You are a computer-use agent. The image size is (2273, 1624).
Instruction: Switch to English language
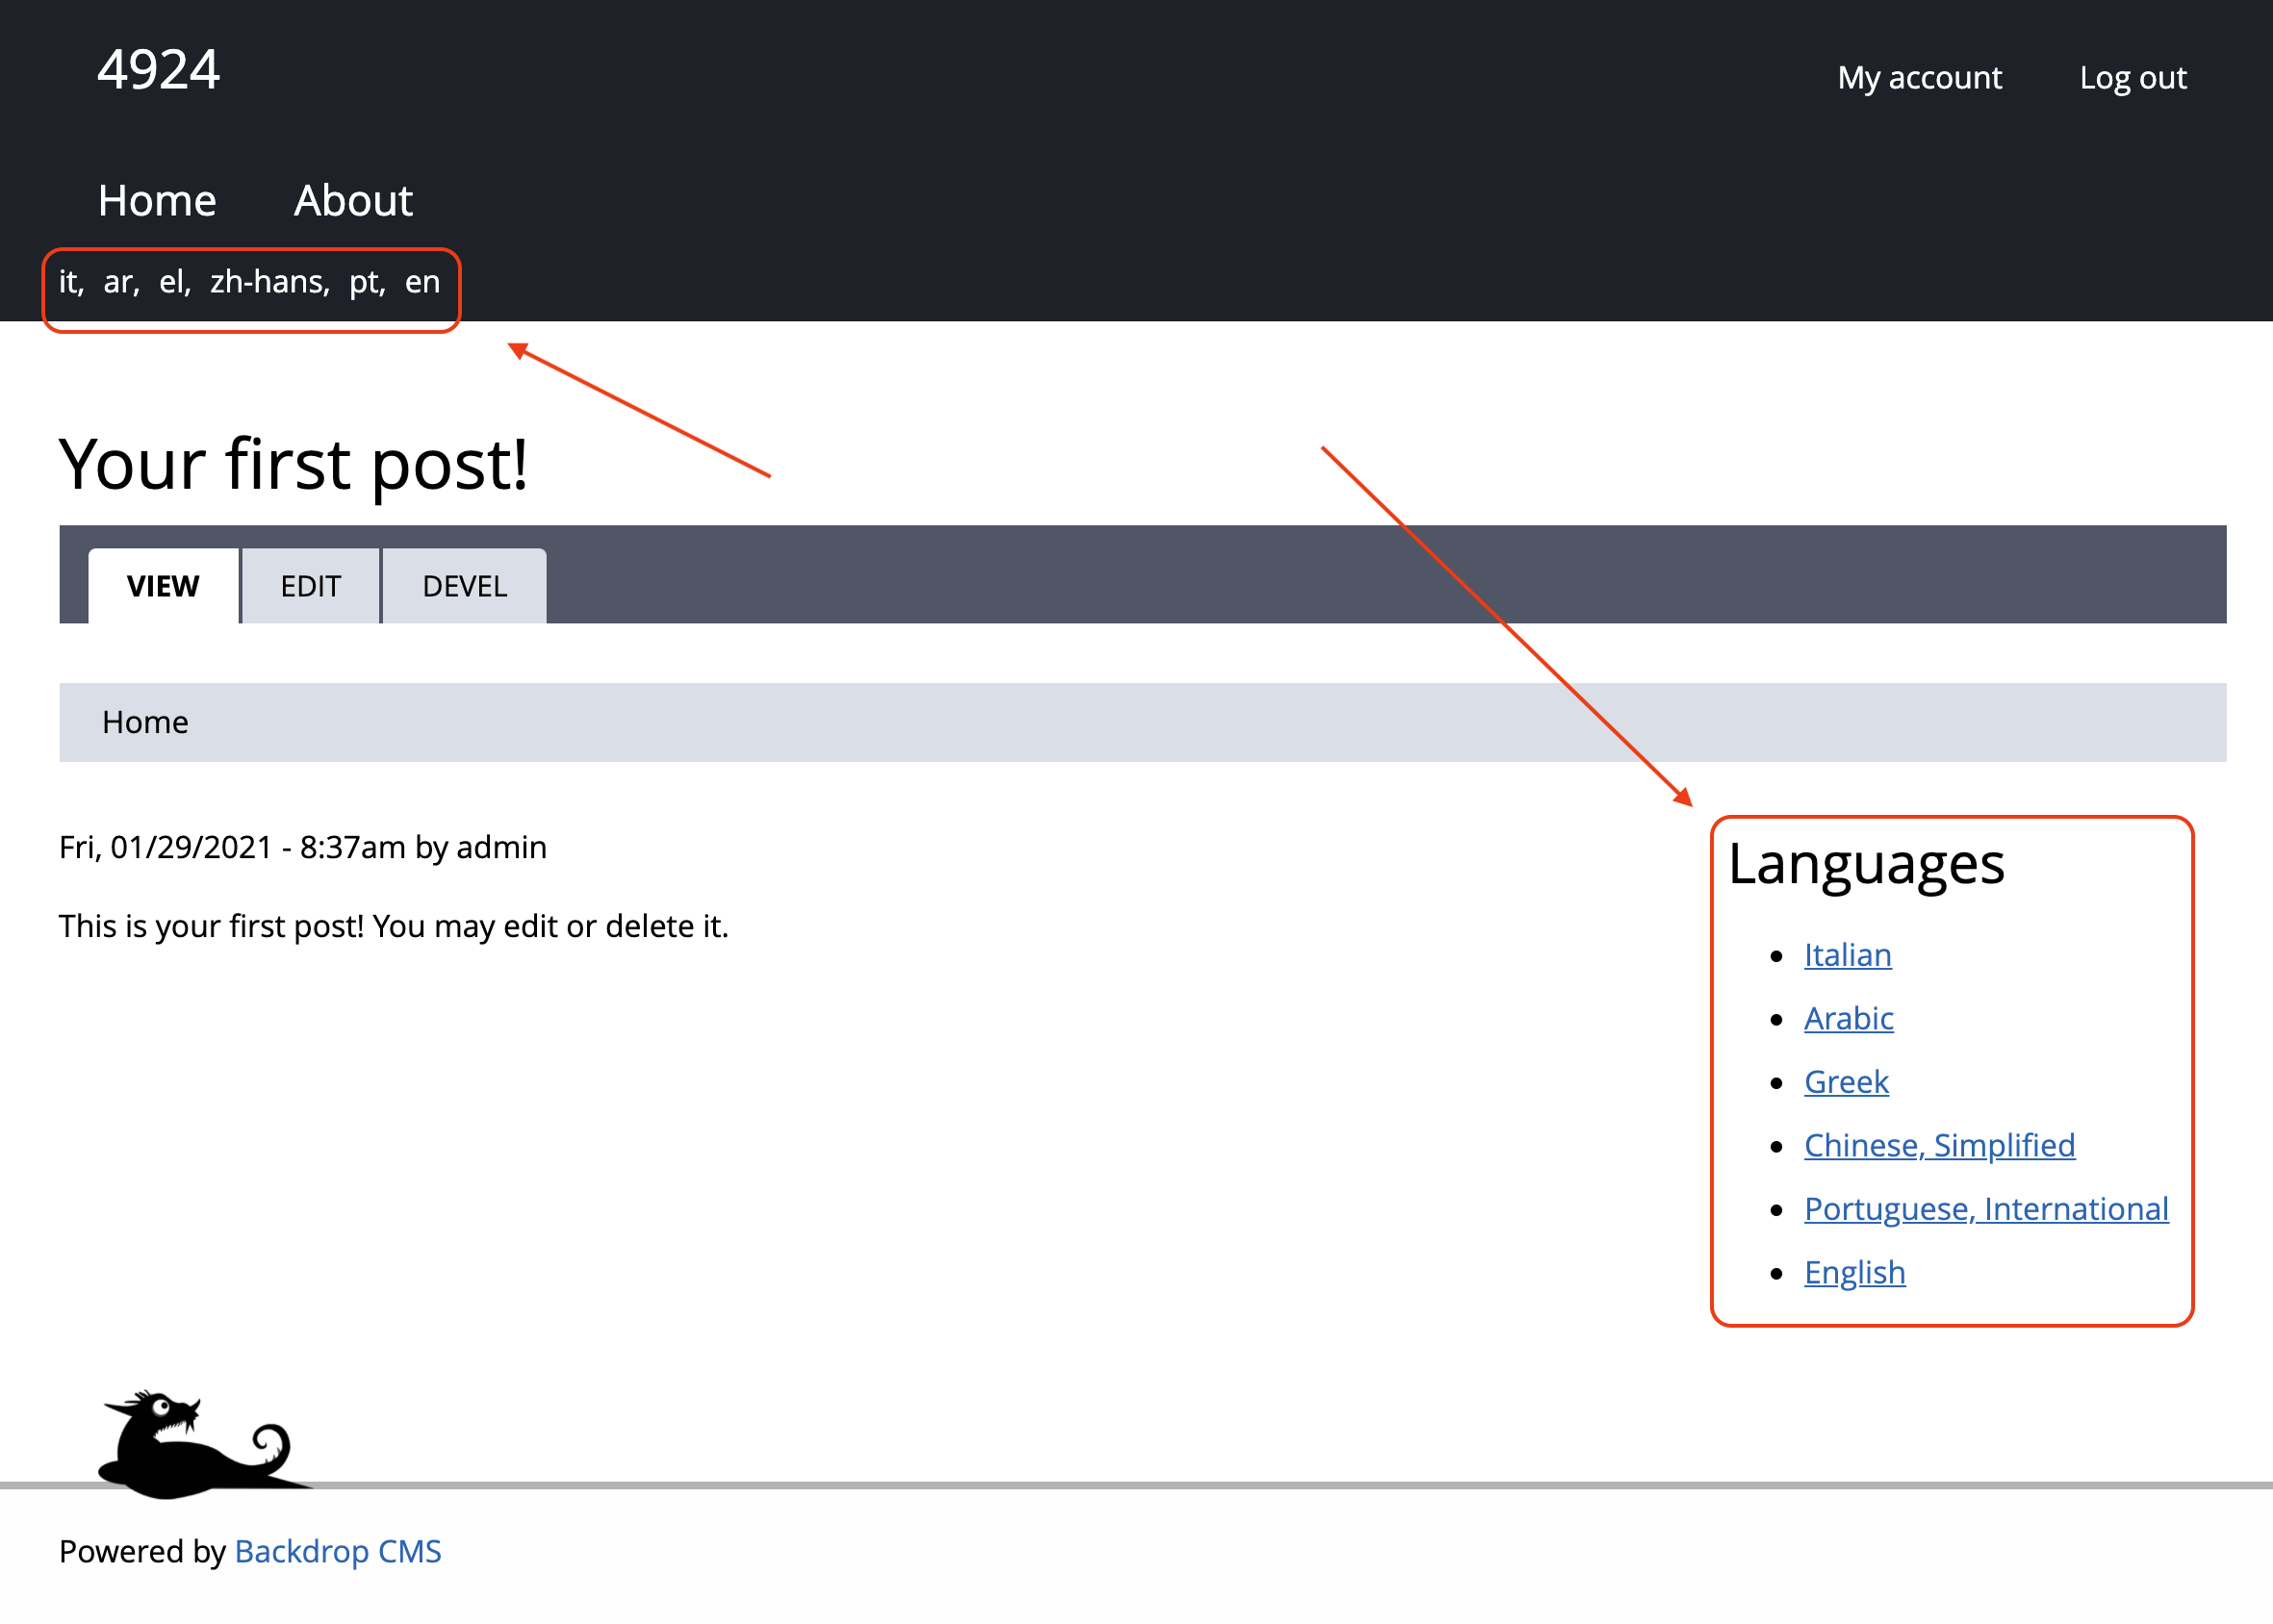point(1854,1272)
